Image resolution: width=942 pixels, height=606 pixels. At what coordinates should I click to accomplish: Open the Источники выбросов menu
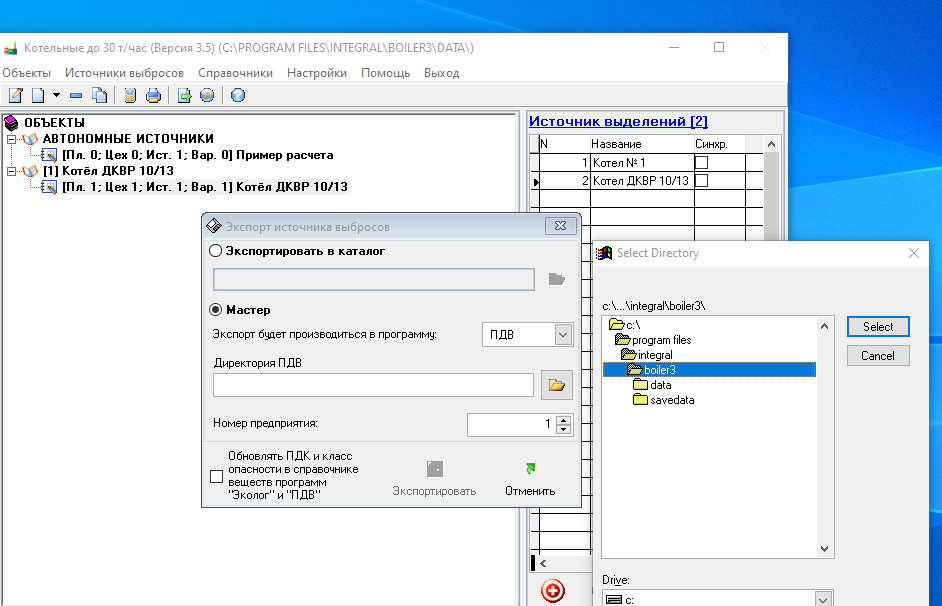(x=124, y=73)
